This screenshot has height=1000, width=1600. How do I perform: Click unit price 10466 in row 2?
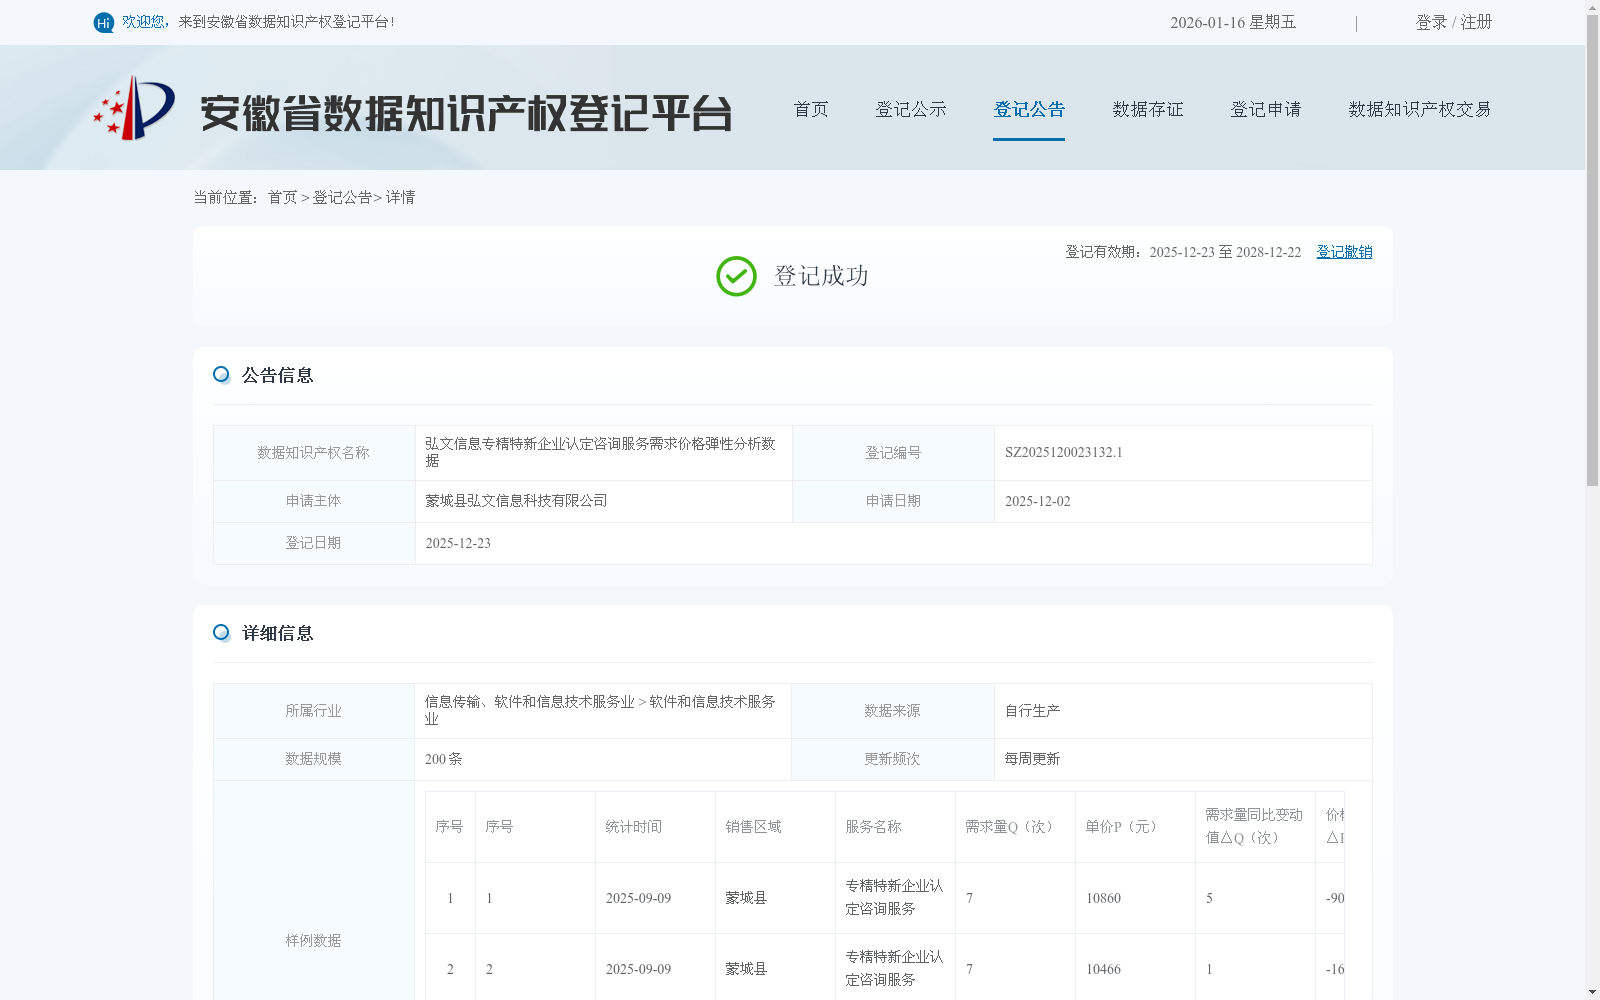pos(1104,969)
